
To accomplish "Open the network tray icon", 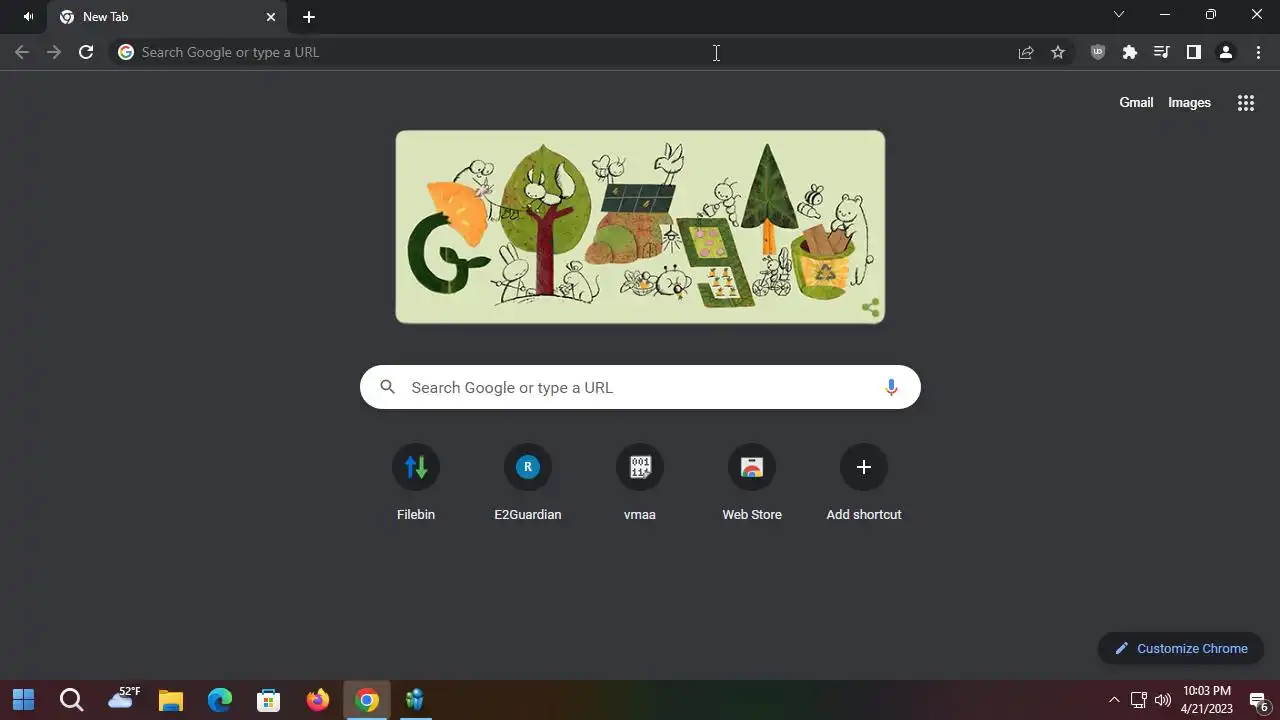I will point(1138,700).
